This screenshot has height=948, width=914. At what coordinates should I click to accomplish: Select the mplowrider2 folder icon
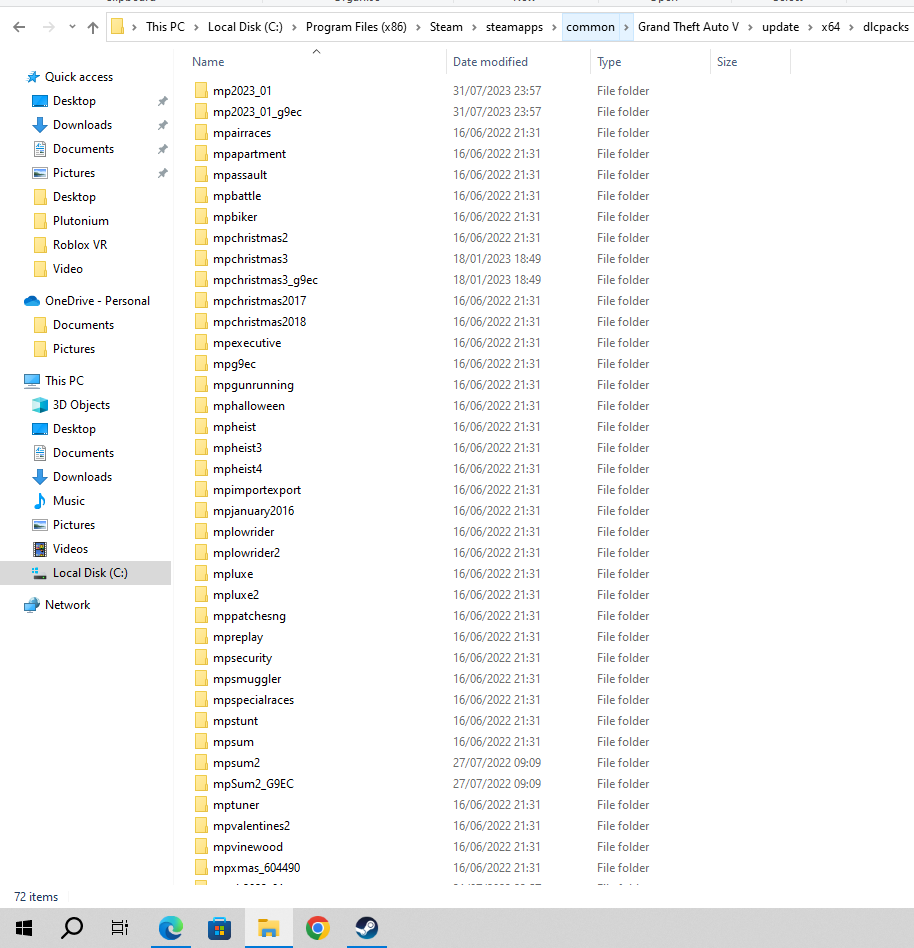click(x=201, y=553)
